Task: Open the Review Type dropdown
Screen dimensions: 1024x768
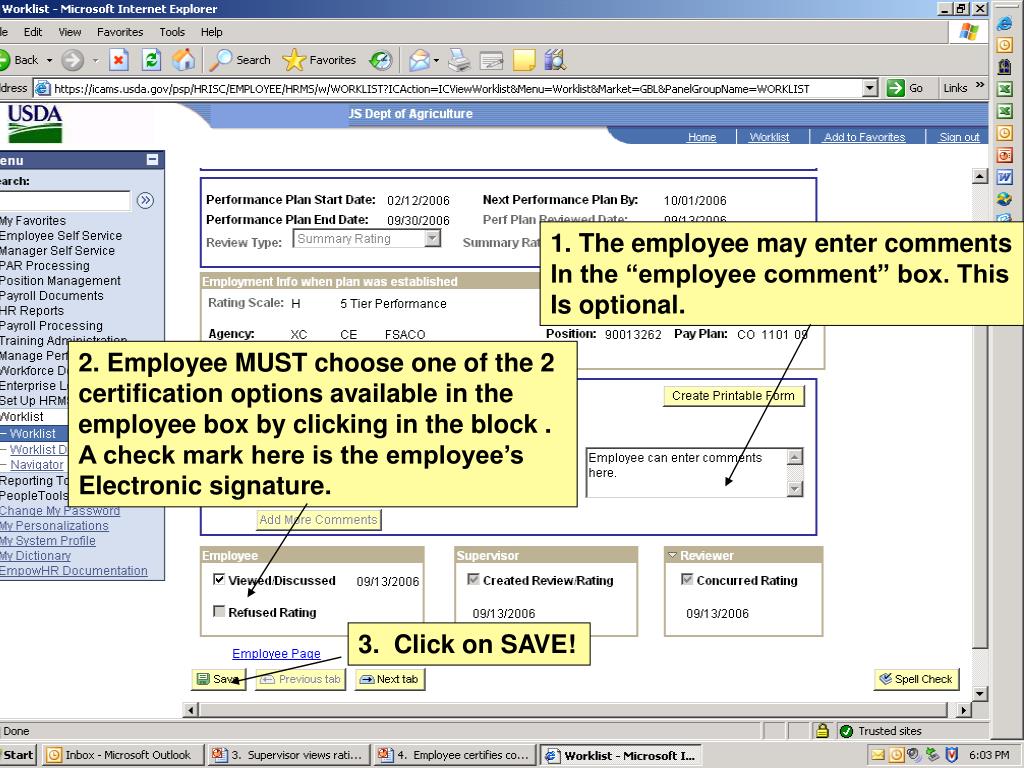Action: pos(432,238)
